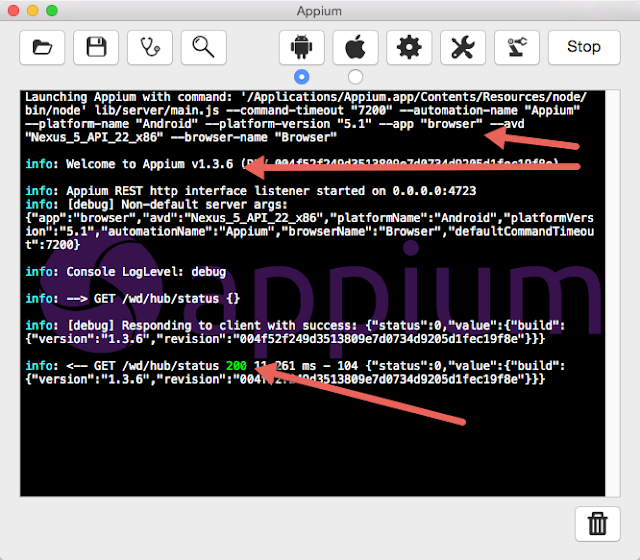Open Android settings via the robot icon
This screenshot has width=640, height=560.
coord(302,47)
